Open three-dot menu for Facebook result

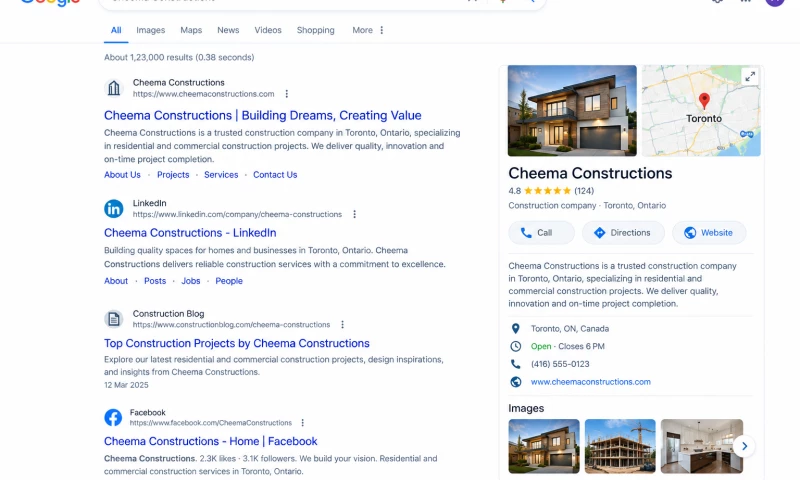click(x=303, y=423)
